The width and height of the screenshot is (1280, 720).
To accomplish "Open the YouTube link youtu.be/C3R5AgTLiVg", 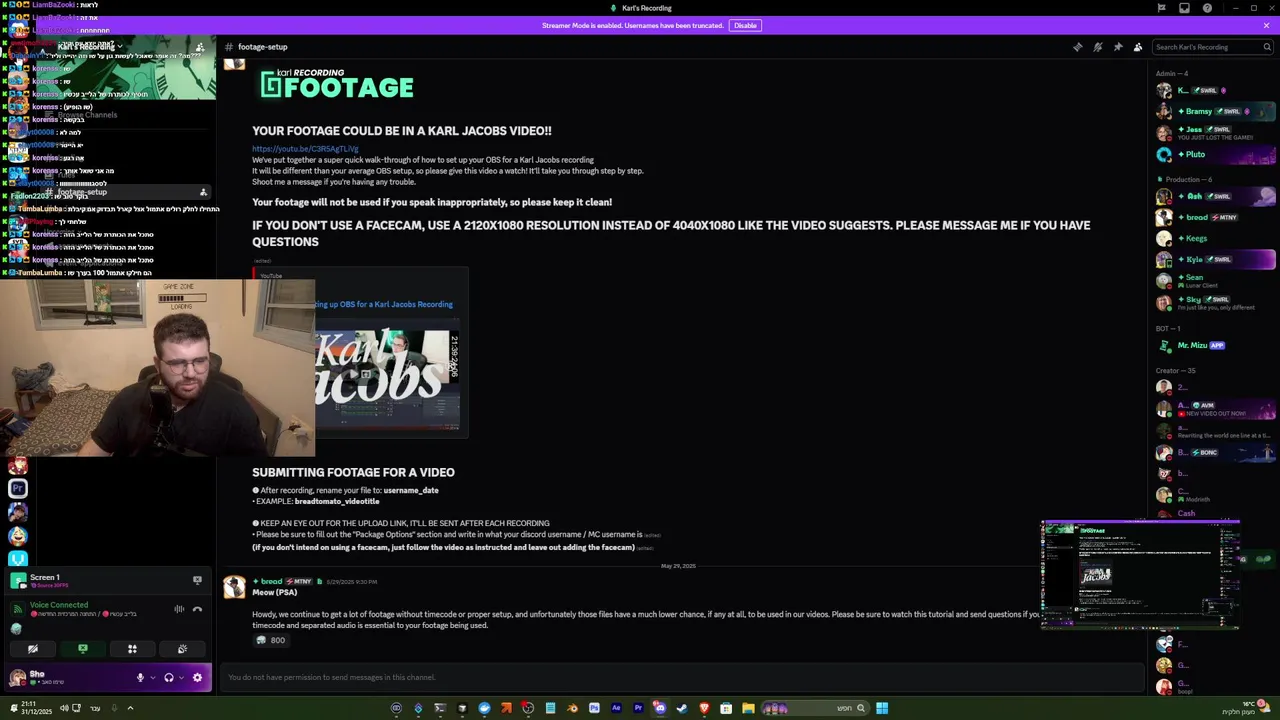I will coord(305,149).
